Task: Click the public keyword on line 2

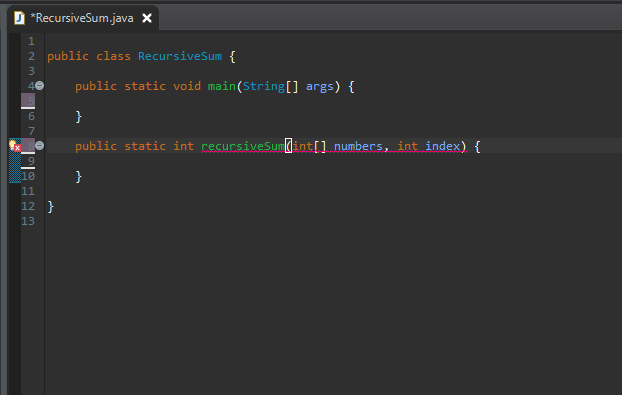Action: pyautogui.click(x=68, y=56)
